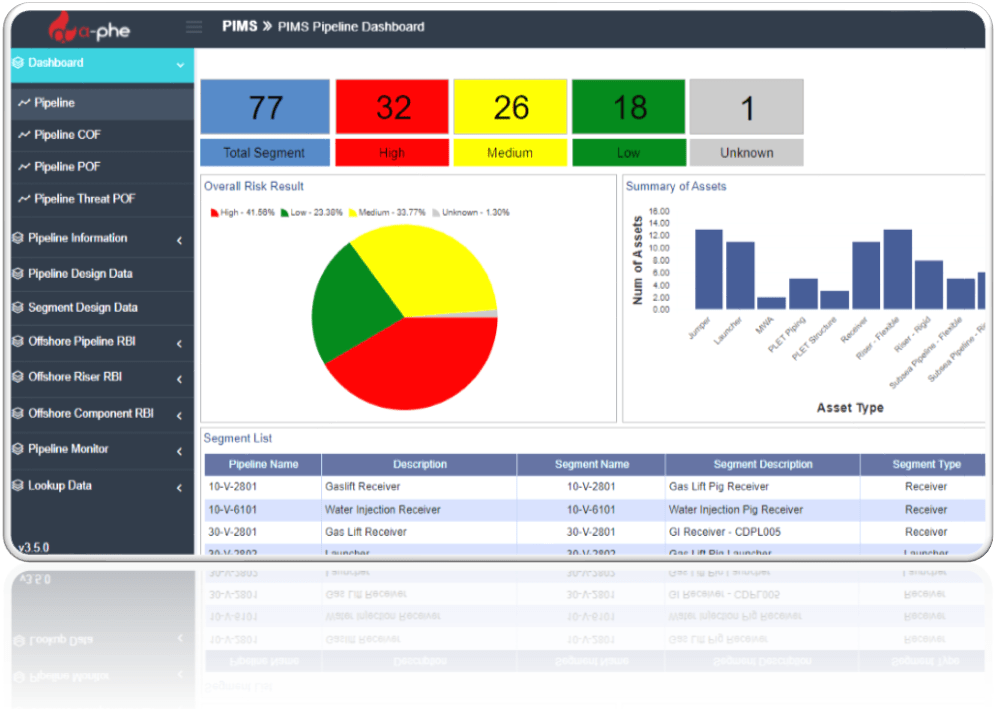Open Pipeline Threat POF menu item

coord(103,199)
